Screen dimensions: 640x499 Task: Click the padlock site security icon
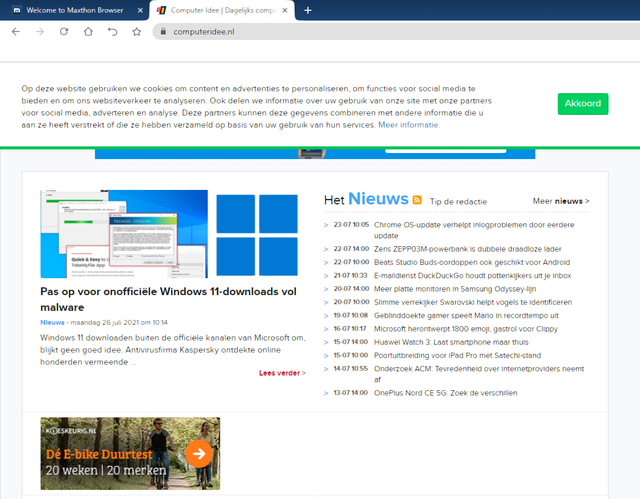point(163,31)
